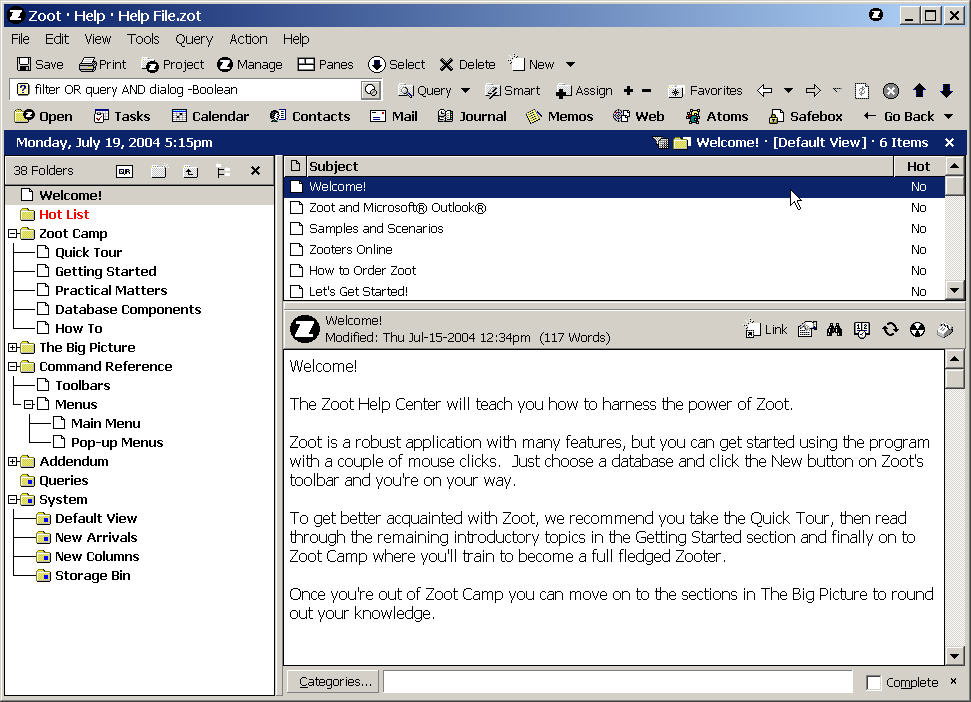Image resolution: width=971 pixels, height=702 pixels.
Task: Open the Favorites toolbar item
Action: pyautogui.click(x=705, y=91)
